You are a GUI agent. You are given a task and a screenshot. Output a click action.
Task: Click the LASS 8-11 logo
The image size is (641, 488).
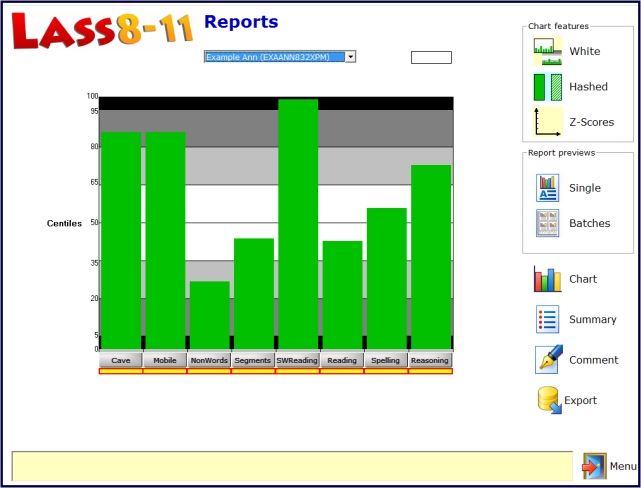coord(102,30)
